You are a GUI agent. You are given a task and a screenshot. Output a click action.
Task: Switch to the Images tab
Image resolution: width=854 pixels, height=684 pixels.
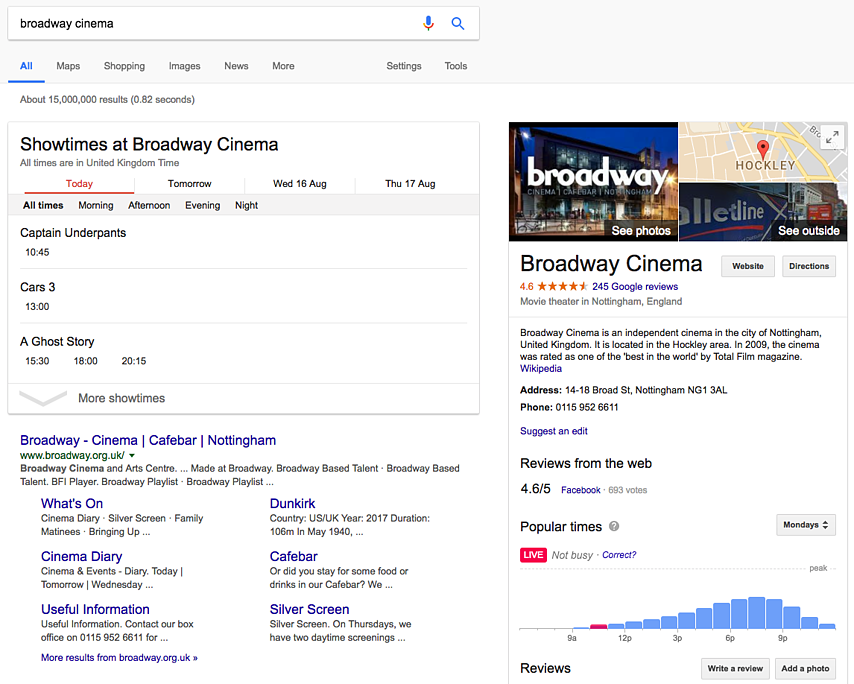[185, 66]
